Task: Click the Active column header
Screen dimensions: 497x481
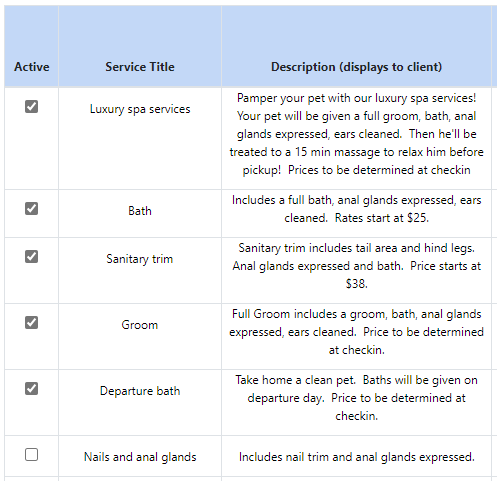Action: pyautogui.click(x=32, y=67)
